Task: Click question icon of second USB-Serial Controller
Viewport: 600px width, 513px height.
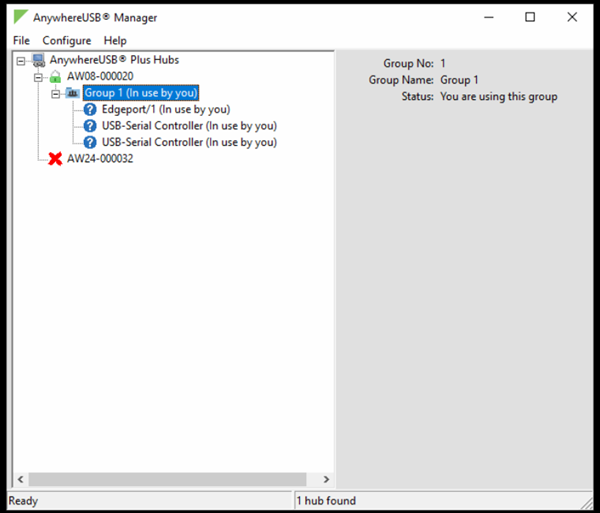Action: 90,142
